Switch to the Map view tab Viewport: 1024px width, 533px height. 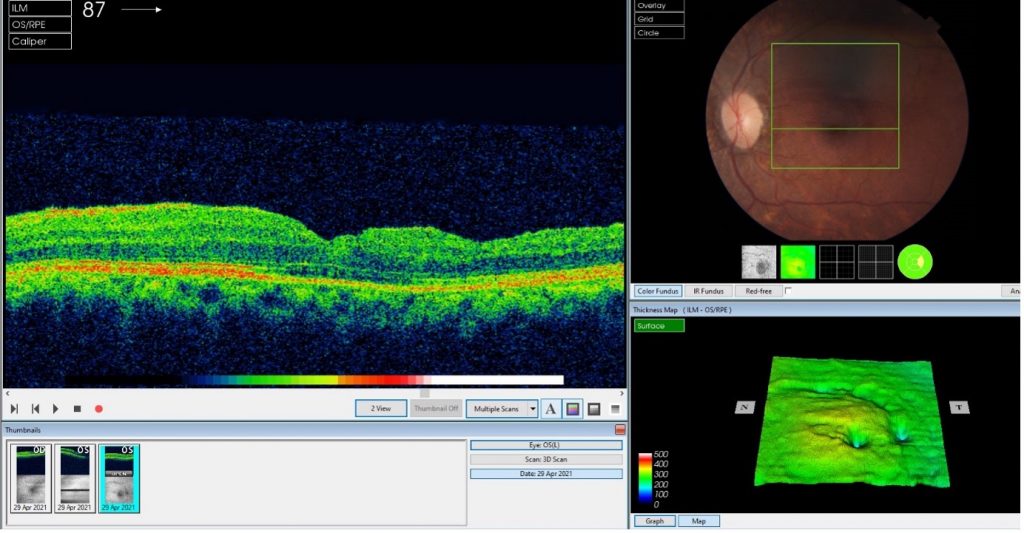pyautogui.click(x=698, y=521)
